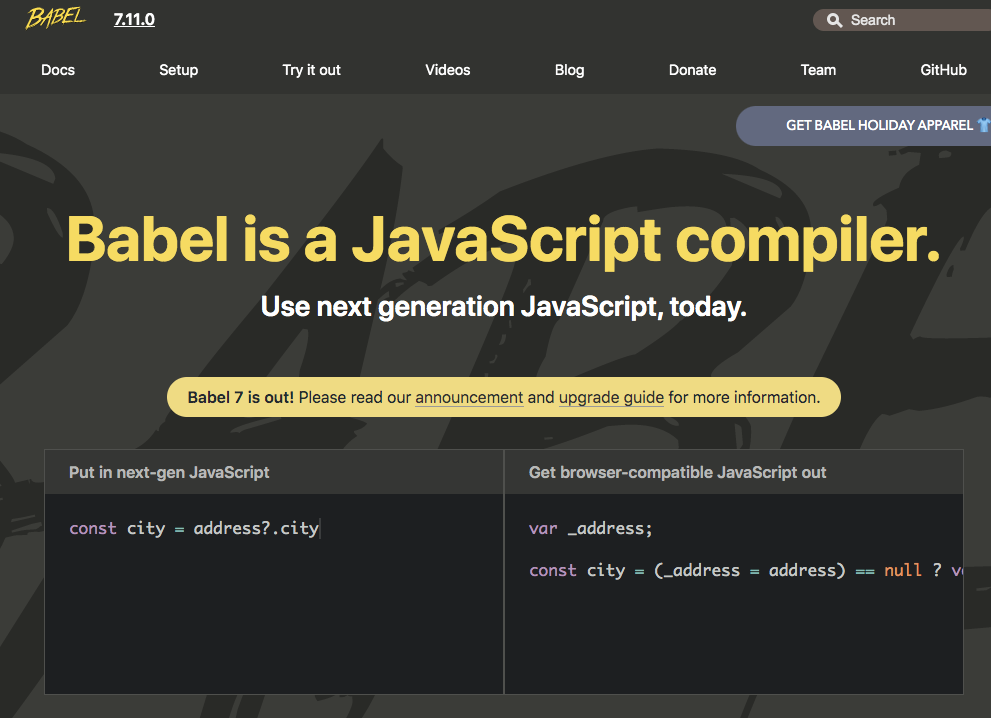Open the 7.11.0 version link
991x718 pixels.
(134, 20)
